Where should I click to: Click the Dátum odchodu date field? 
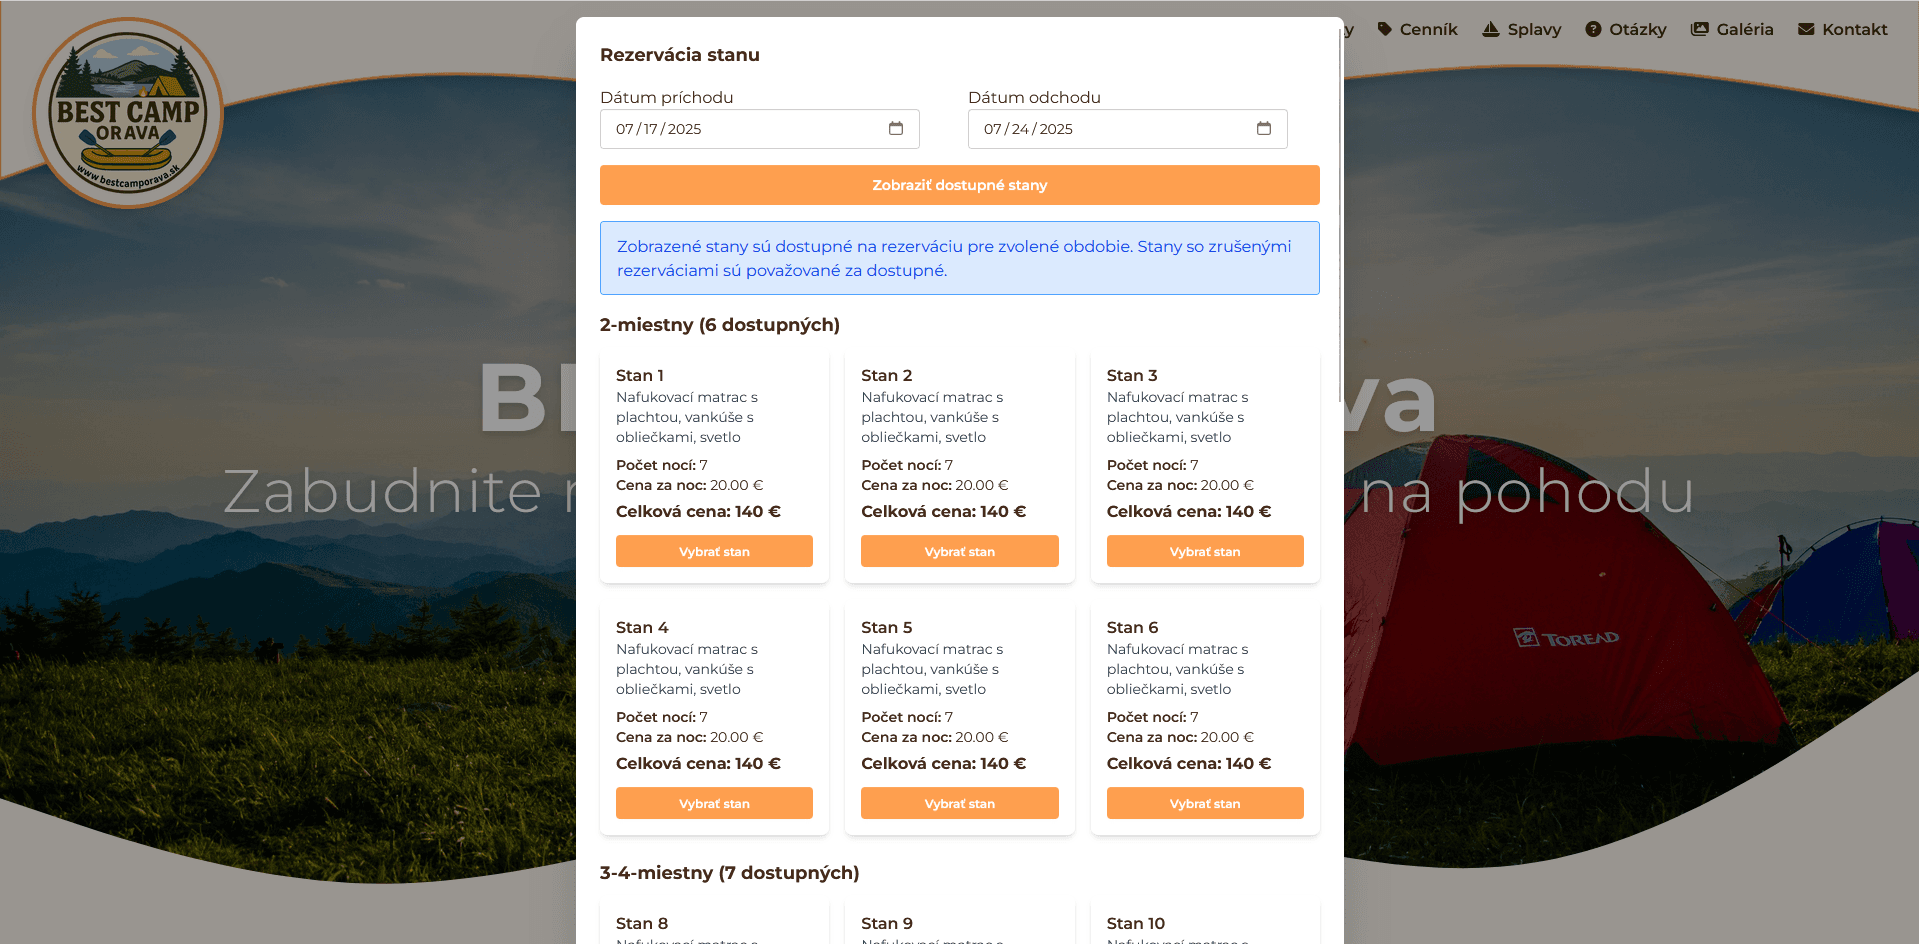click(x=1108, y=129)
